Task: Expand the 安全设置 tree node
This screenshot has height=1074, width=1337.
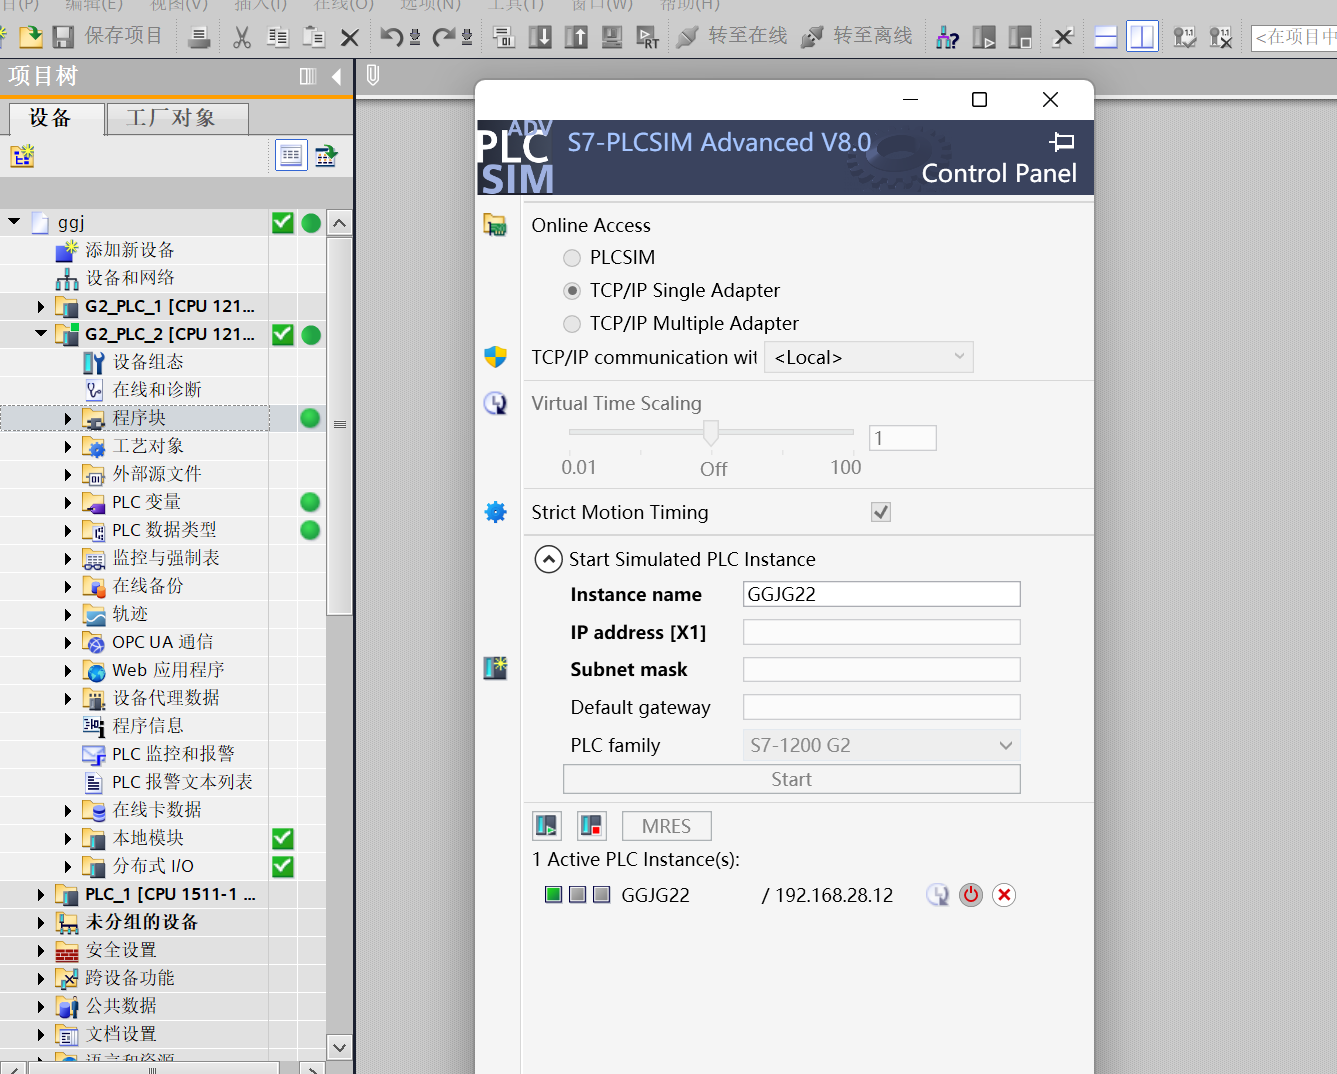Action: pyautogui.click(x=40, y=950)
